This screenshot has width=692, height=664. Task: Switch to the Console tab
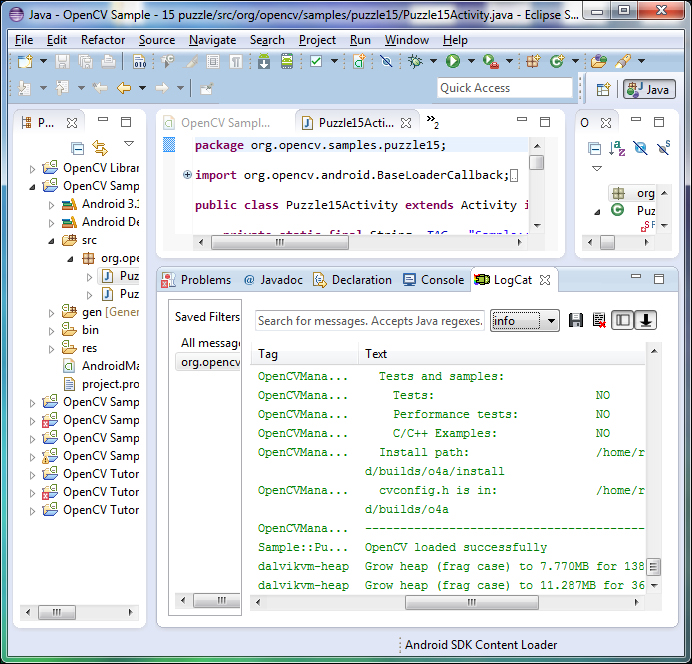pos(433,280)
